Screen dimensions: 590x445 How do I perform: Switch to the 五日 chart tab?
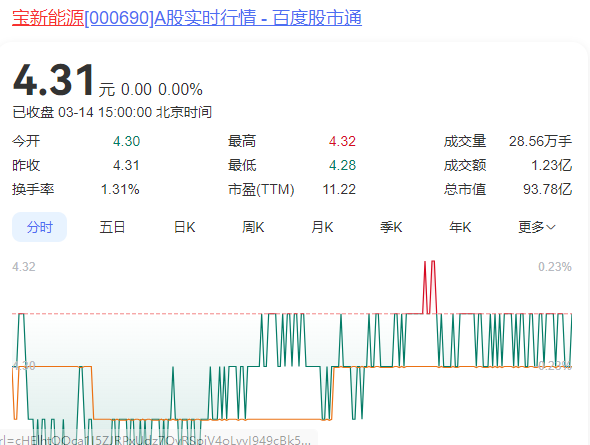point(112,227)
